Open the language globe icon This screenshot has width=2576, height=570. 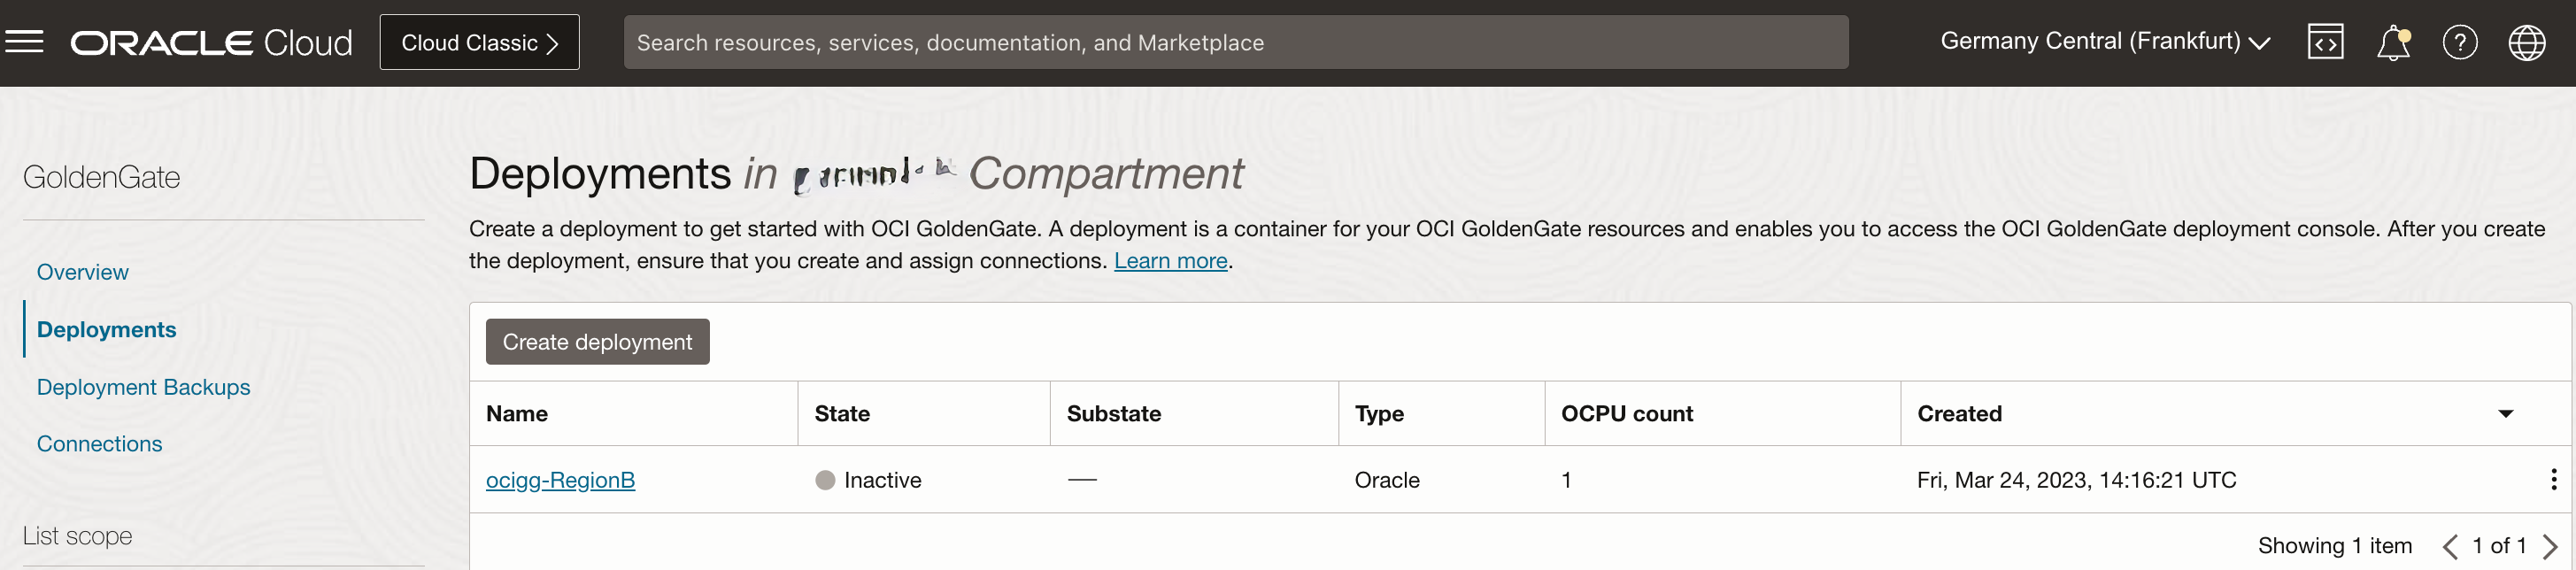pos(2526,42)
